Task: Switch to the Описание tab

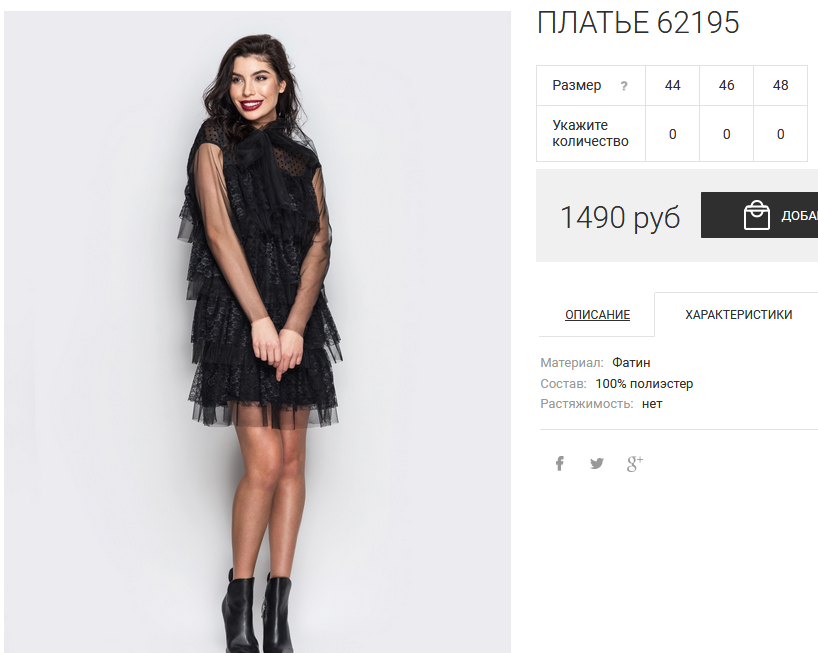Action: [x=597, y=315]
